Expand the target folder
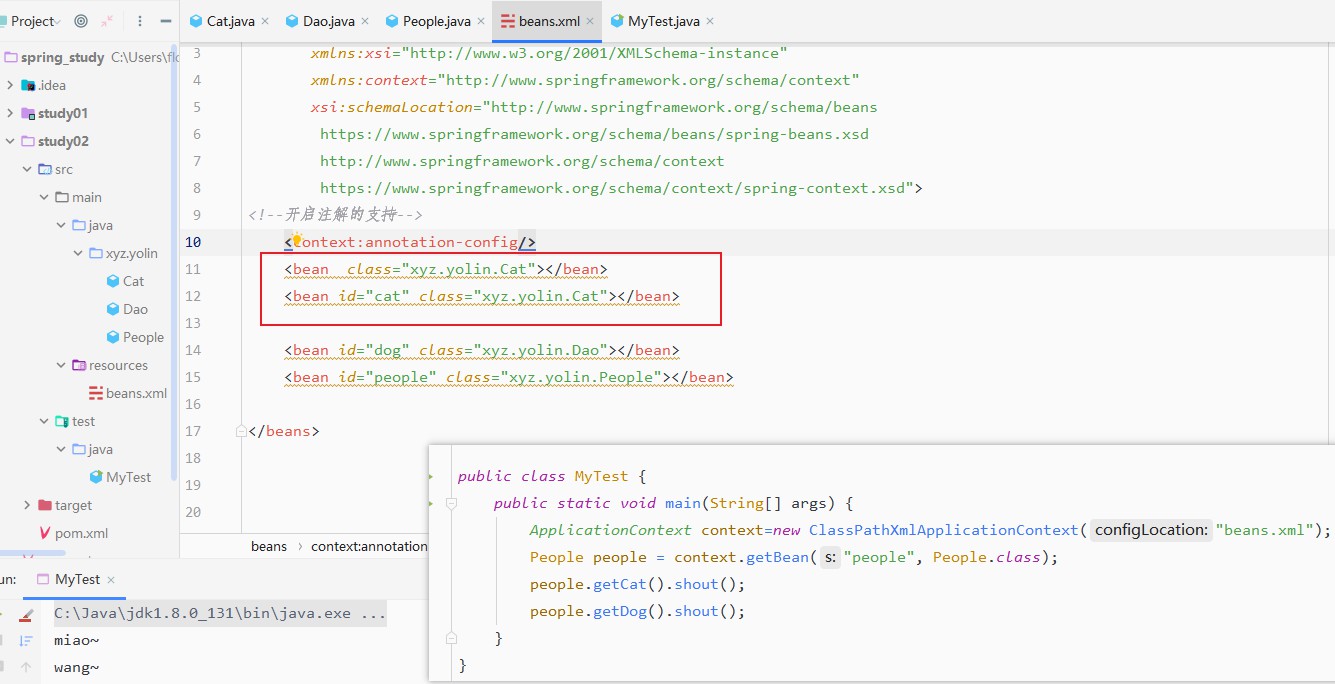 (x=27, y=505)
